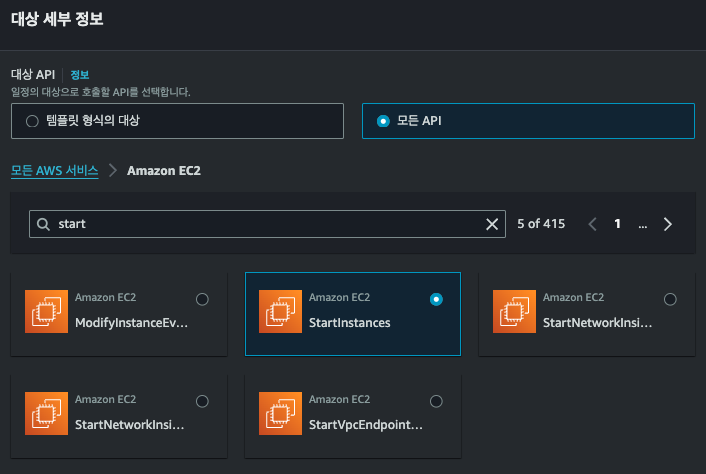Click the EC2 icon on the ModifyInstanceEv... card
Viewport: 706px width, 474px height.
pyautogui.click(x=46, y=311)
